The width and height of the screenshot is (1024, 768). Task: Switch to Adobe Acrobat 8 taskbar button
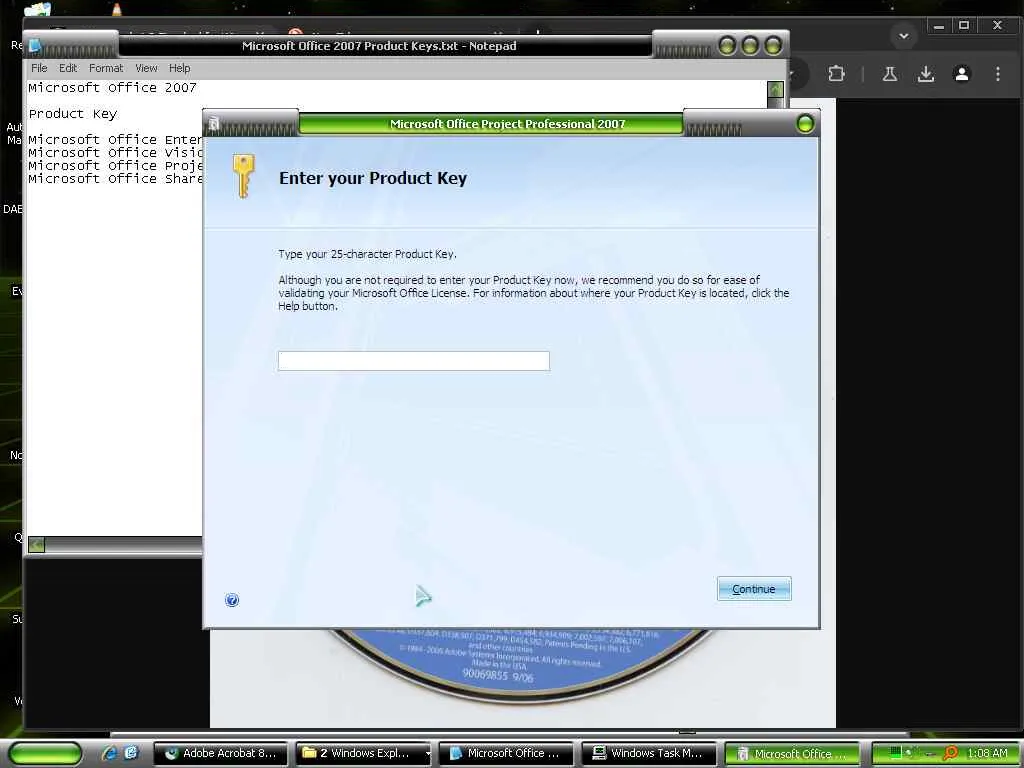pos(220,754)
